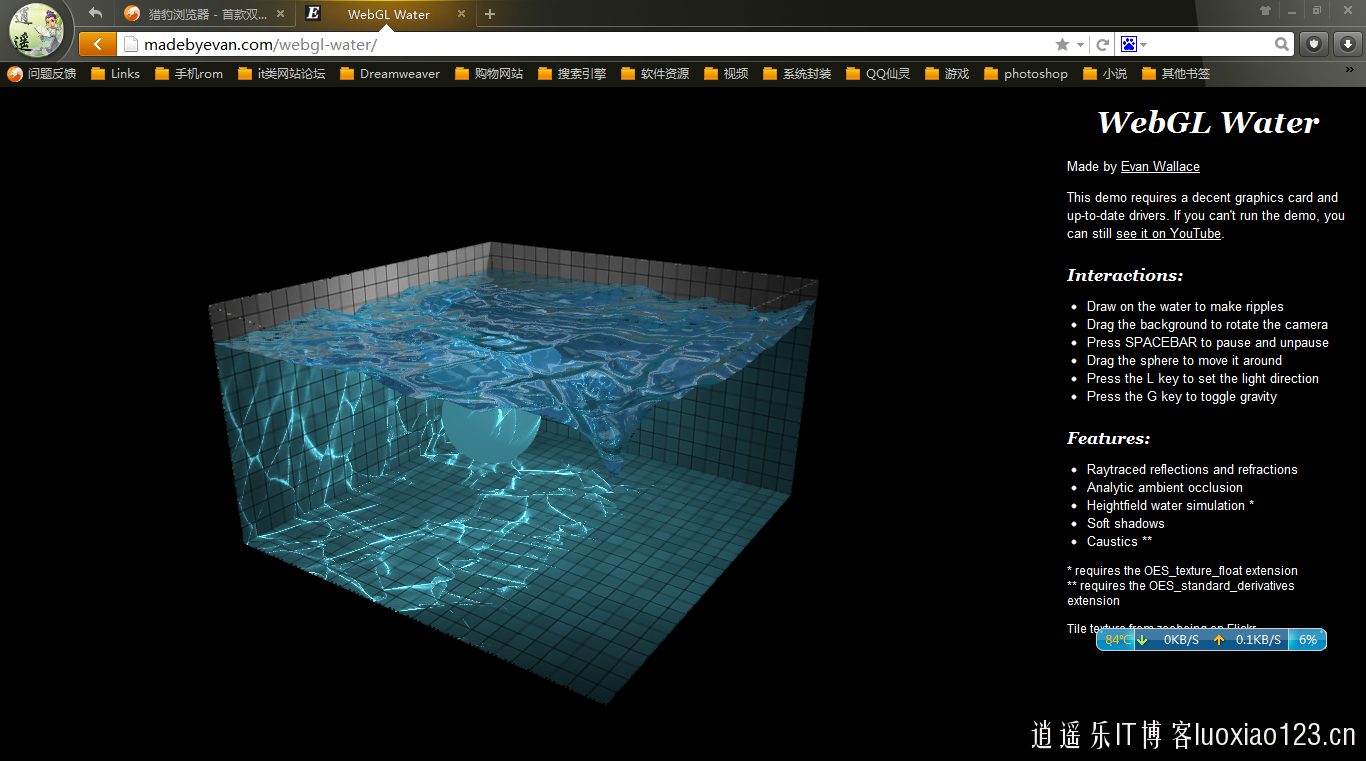Click 'Press SPACEBAR to pause and unpause' text

(1208, 342)
